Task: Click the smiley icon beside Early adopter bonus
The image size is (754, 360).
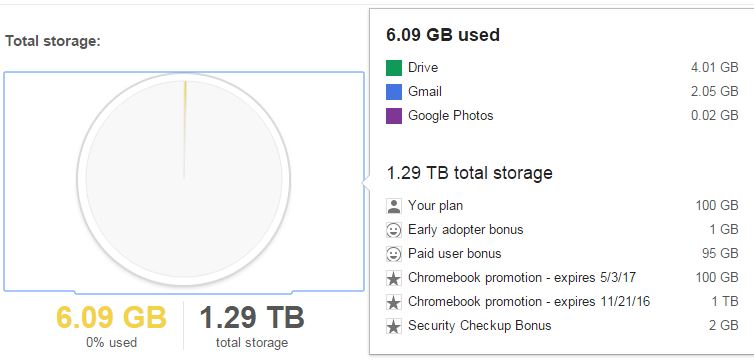Action: (393, 230)
